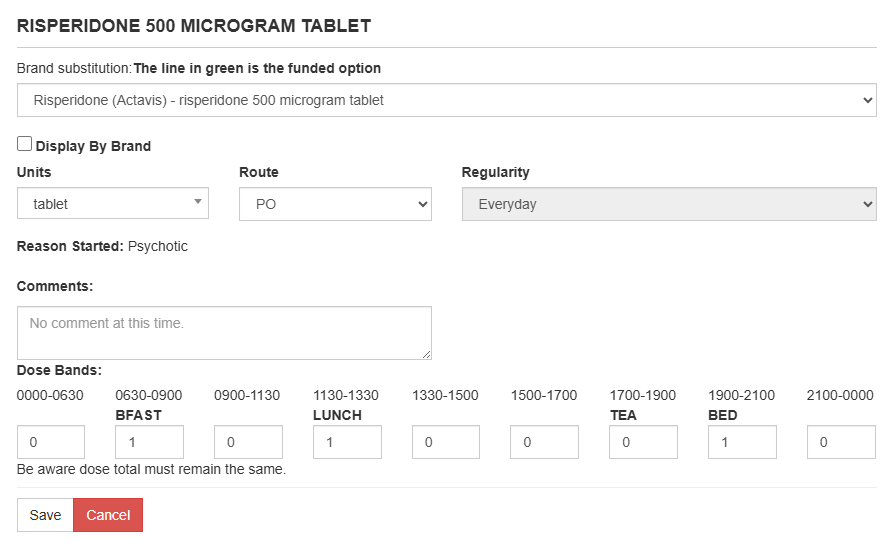The image size is (893, 552).
Task: Focus the 1330-1500 dose band input
Action: (446, 442)
